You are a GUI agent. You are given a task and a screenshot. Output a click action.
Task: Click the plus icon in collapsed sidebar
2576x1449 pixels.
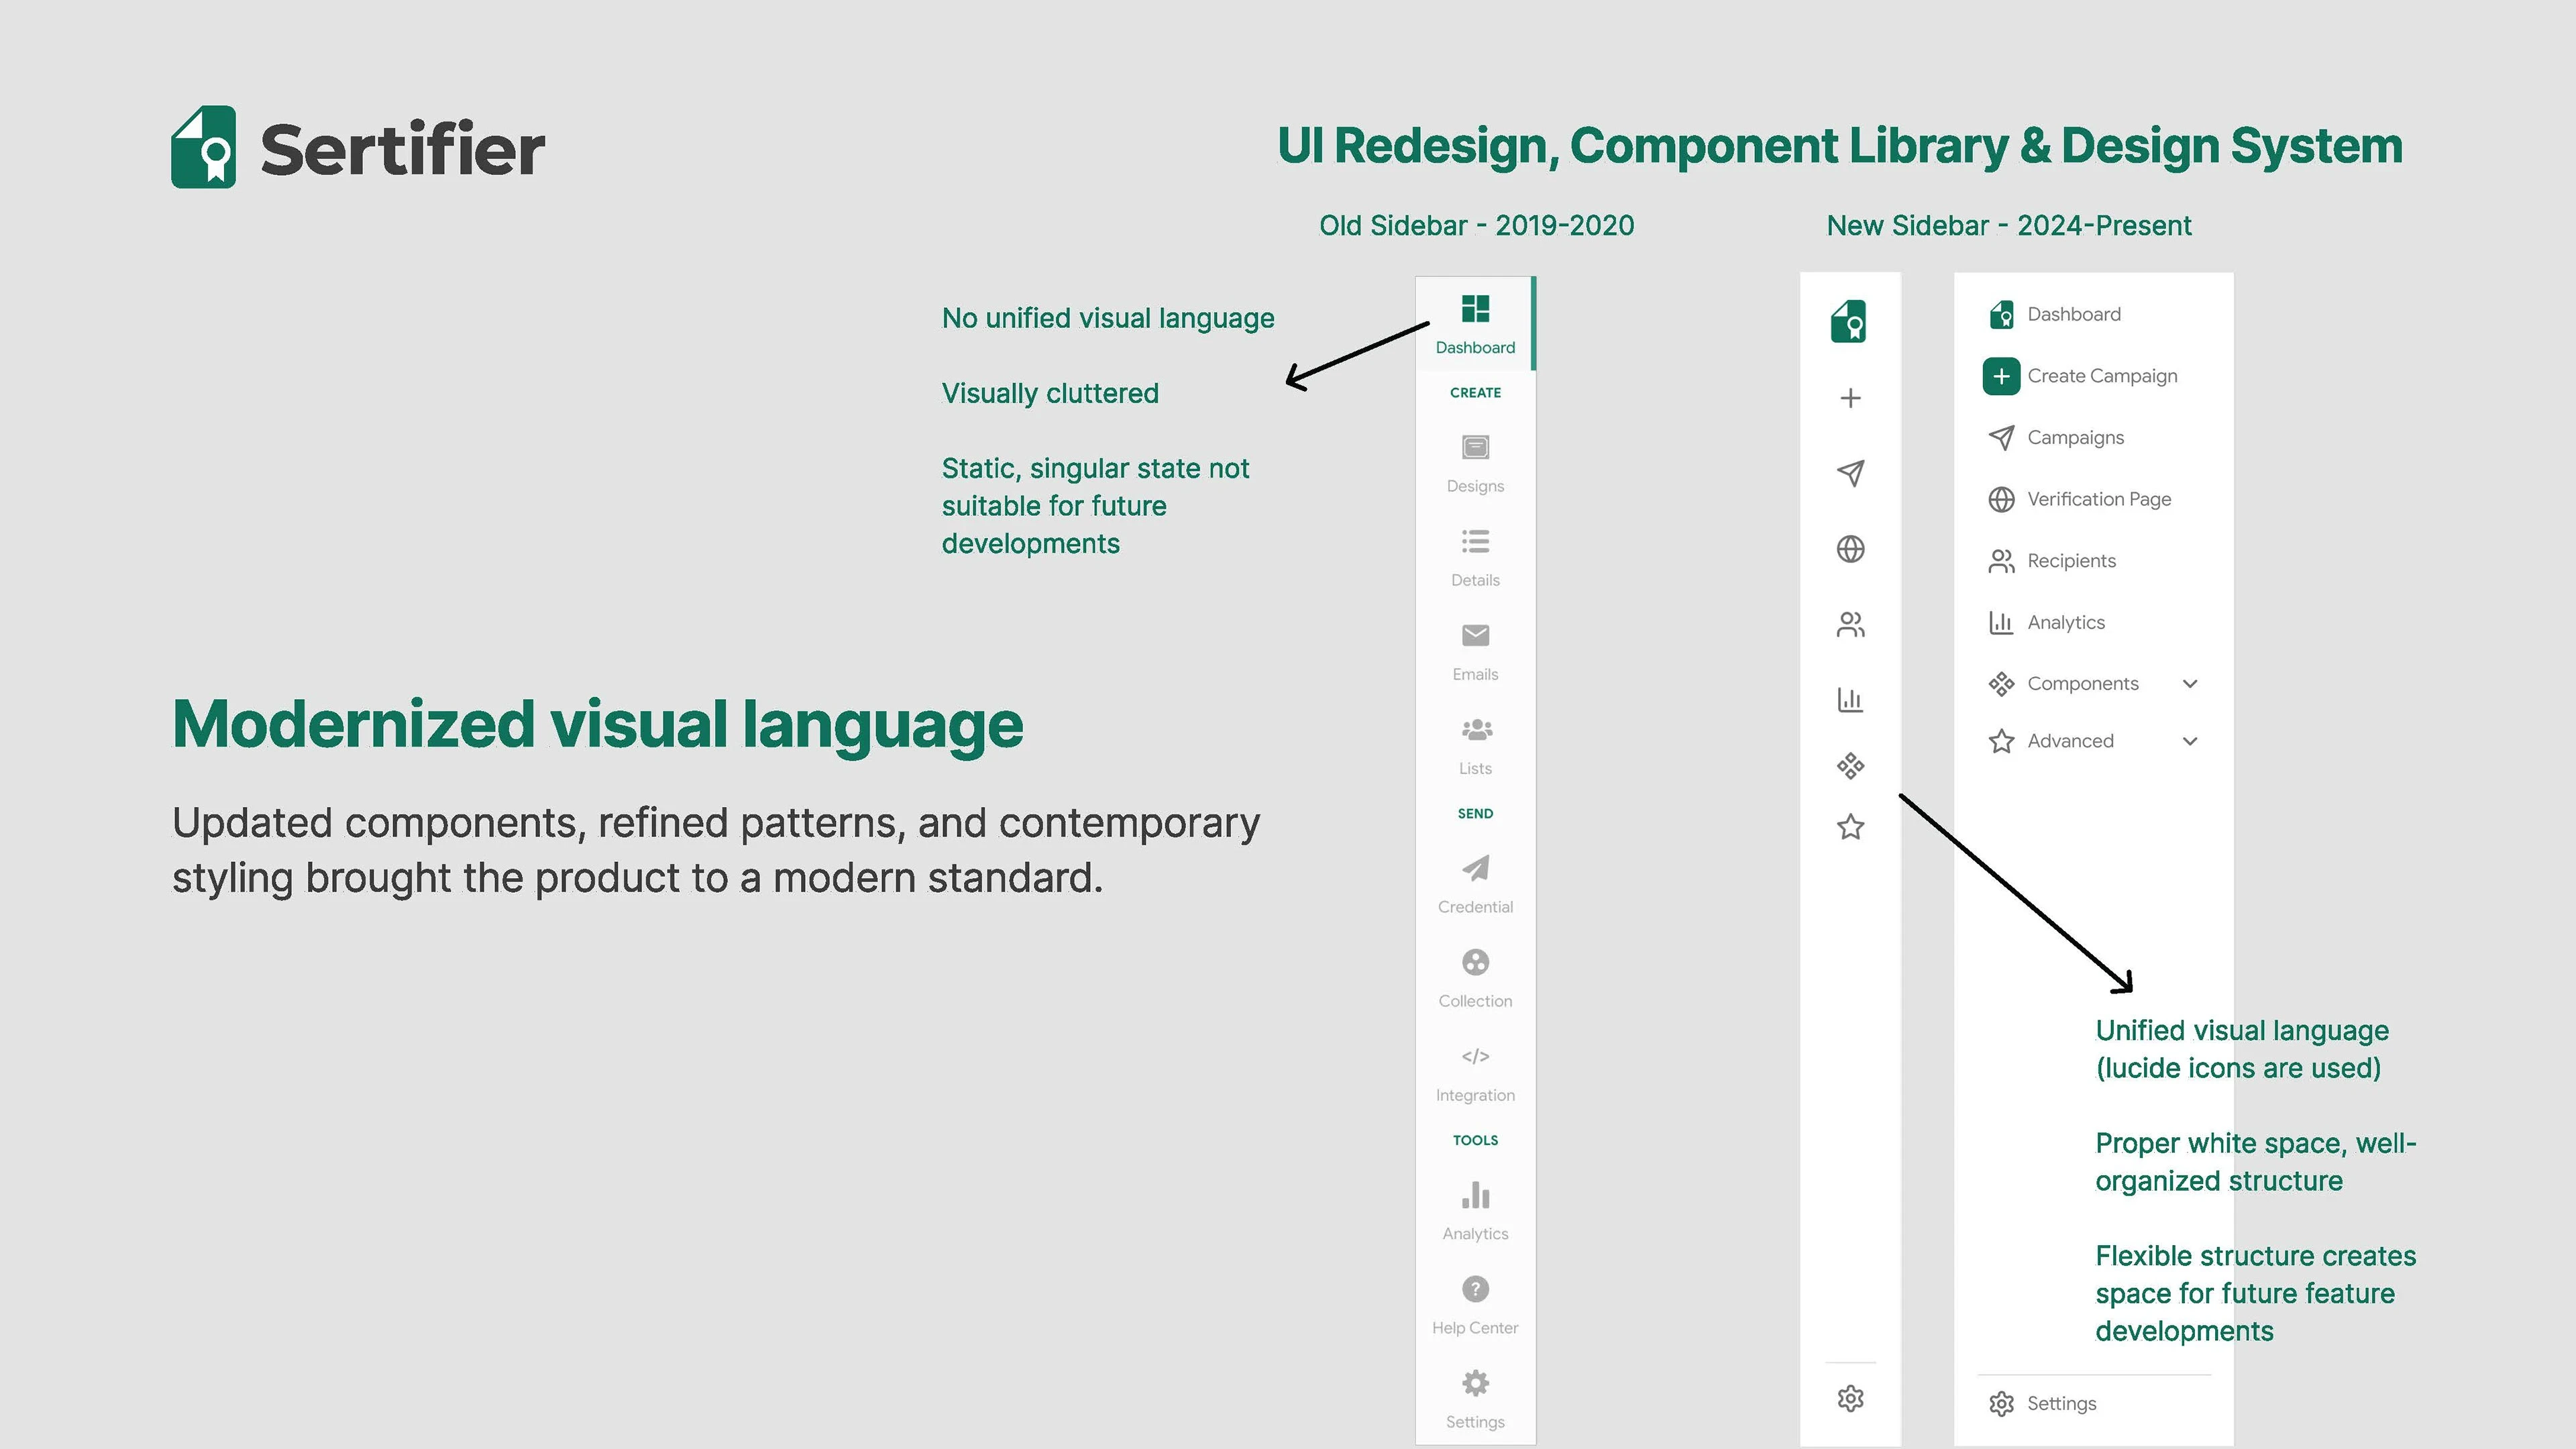click(1850, 398)
